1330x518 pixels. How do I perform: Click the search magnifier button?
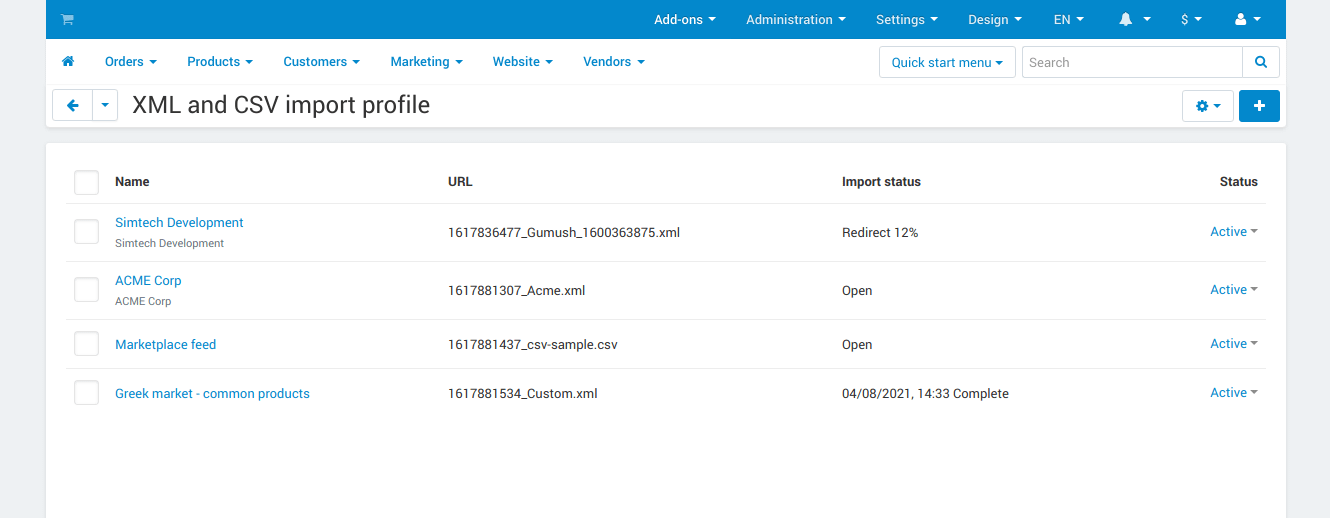pos(1261,62)
